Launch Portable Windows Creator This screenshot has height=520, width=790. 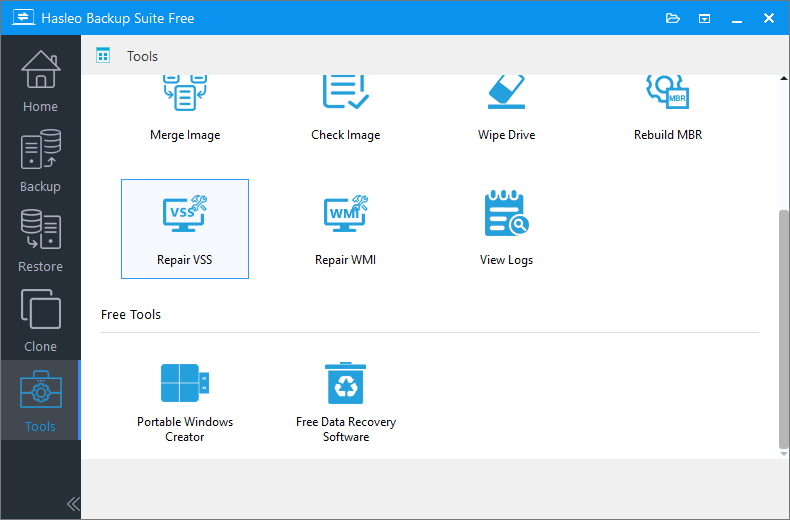point(185,403)
